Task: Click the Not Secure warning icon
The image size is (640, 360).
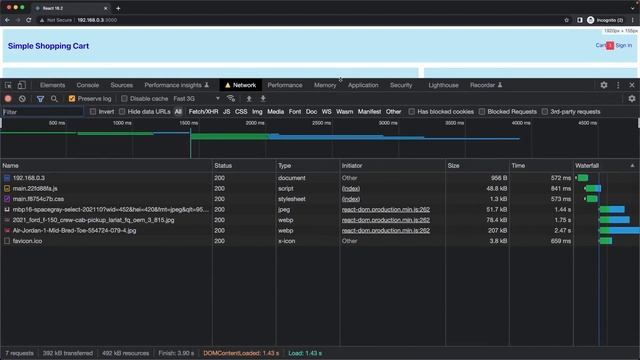Action: tap(42, 20)
